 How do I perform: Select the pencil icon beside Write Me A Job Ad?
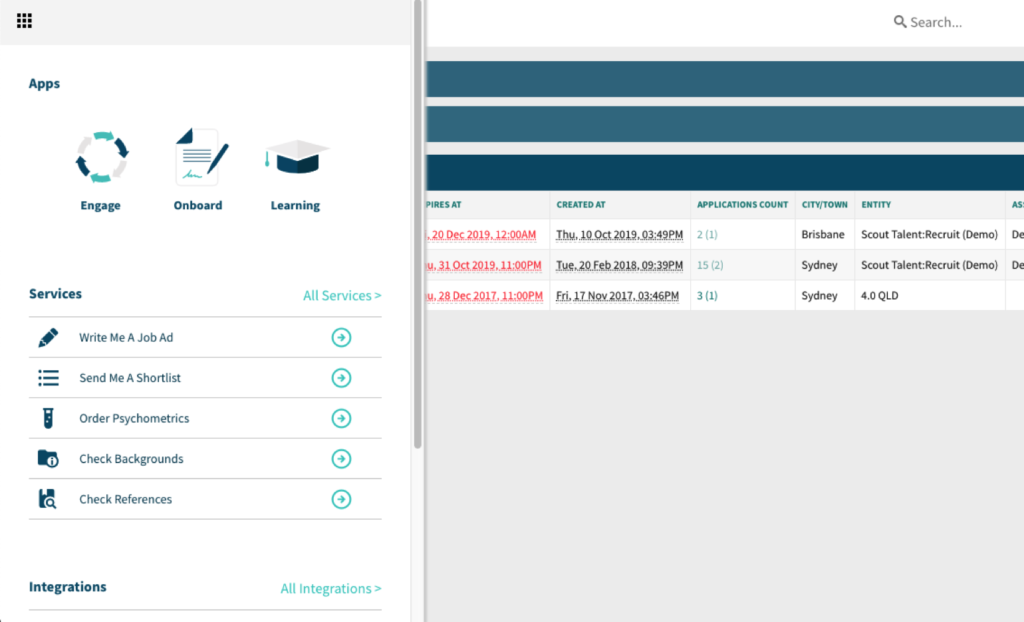coord(46,337)
